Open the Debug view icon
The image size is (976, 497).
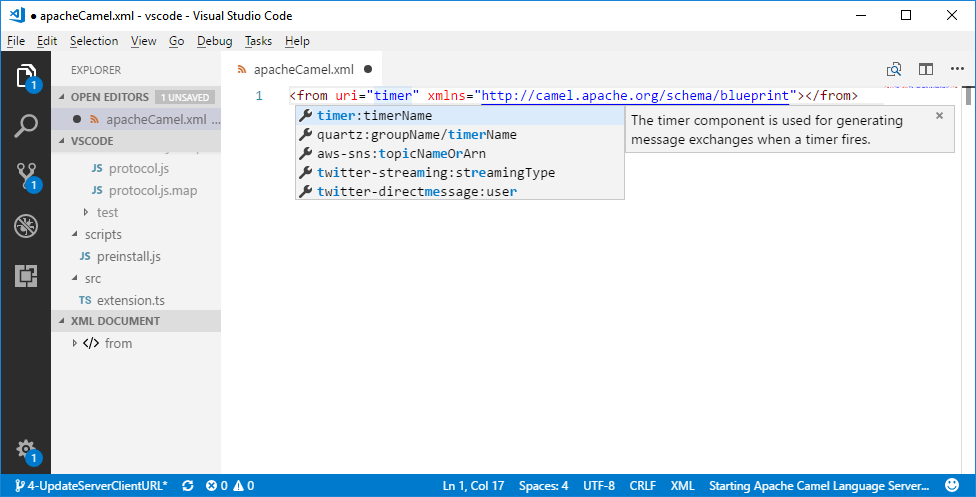click(x=26, y=226)
